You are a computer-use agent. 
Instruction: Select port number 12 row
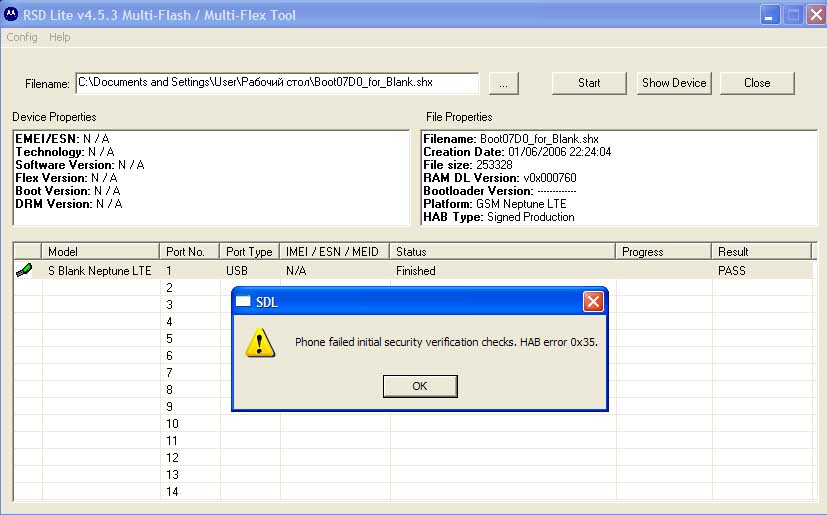172,458
